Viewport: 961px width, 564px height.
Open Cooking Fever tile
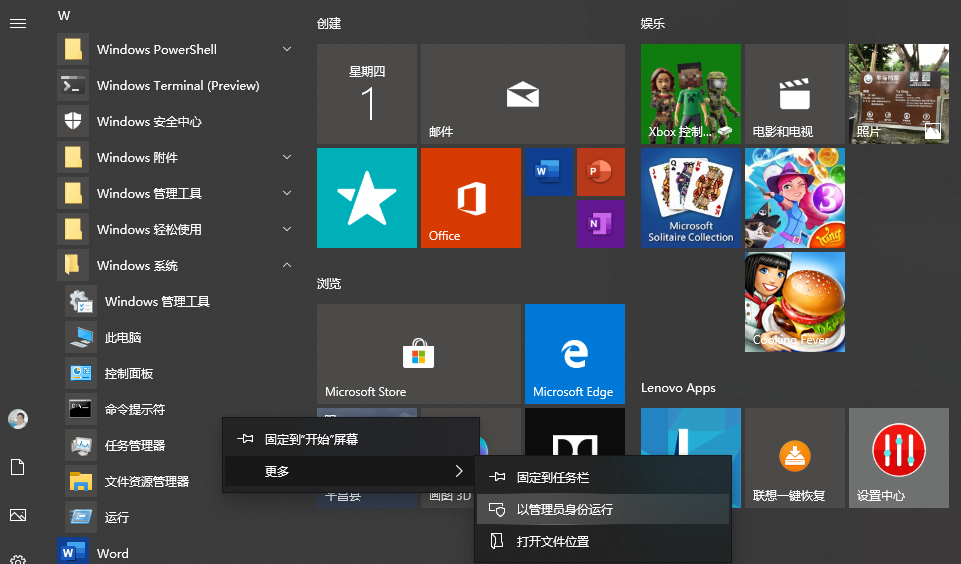795,302
